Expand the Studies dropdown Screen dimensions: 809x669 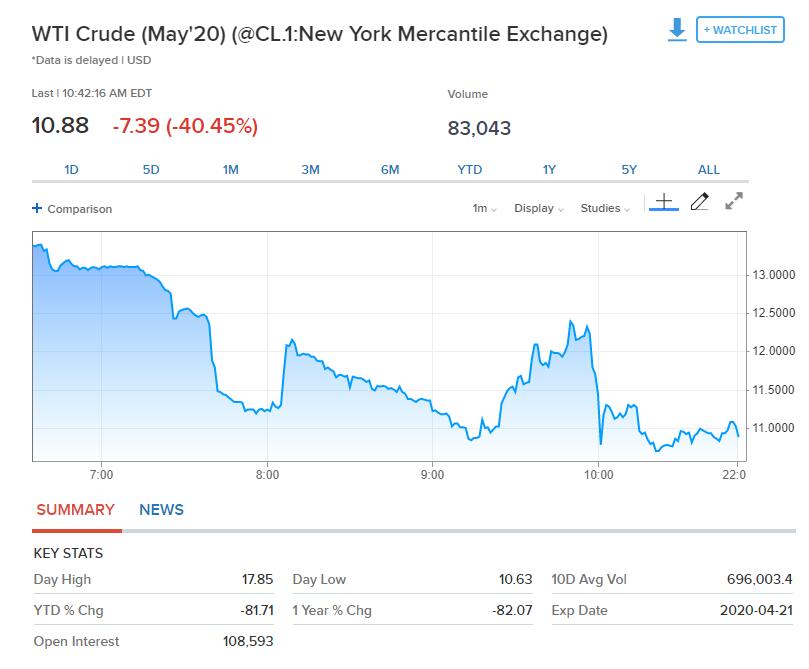pos(605,209)
